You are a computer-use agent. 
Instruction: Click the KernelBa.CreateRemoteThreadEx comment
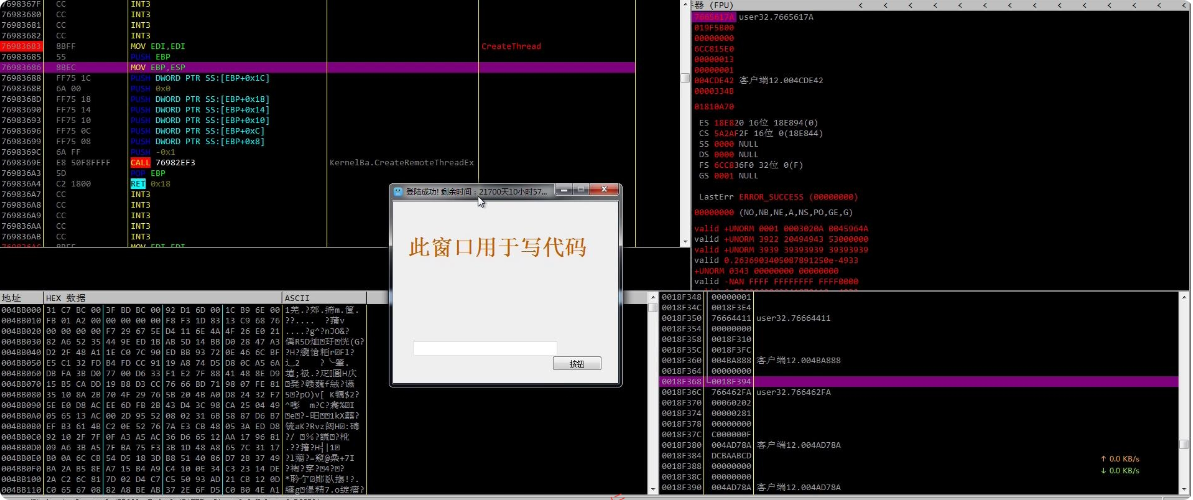[401, 163]
